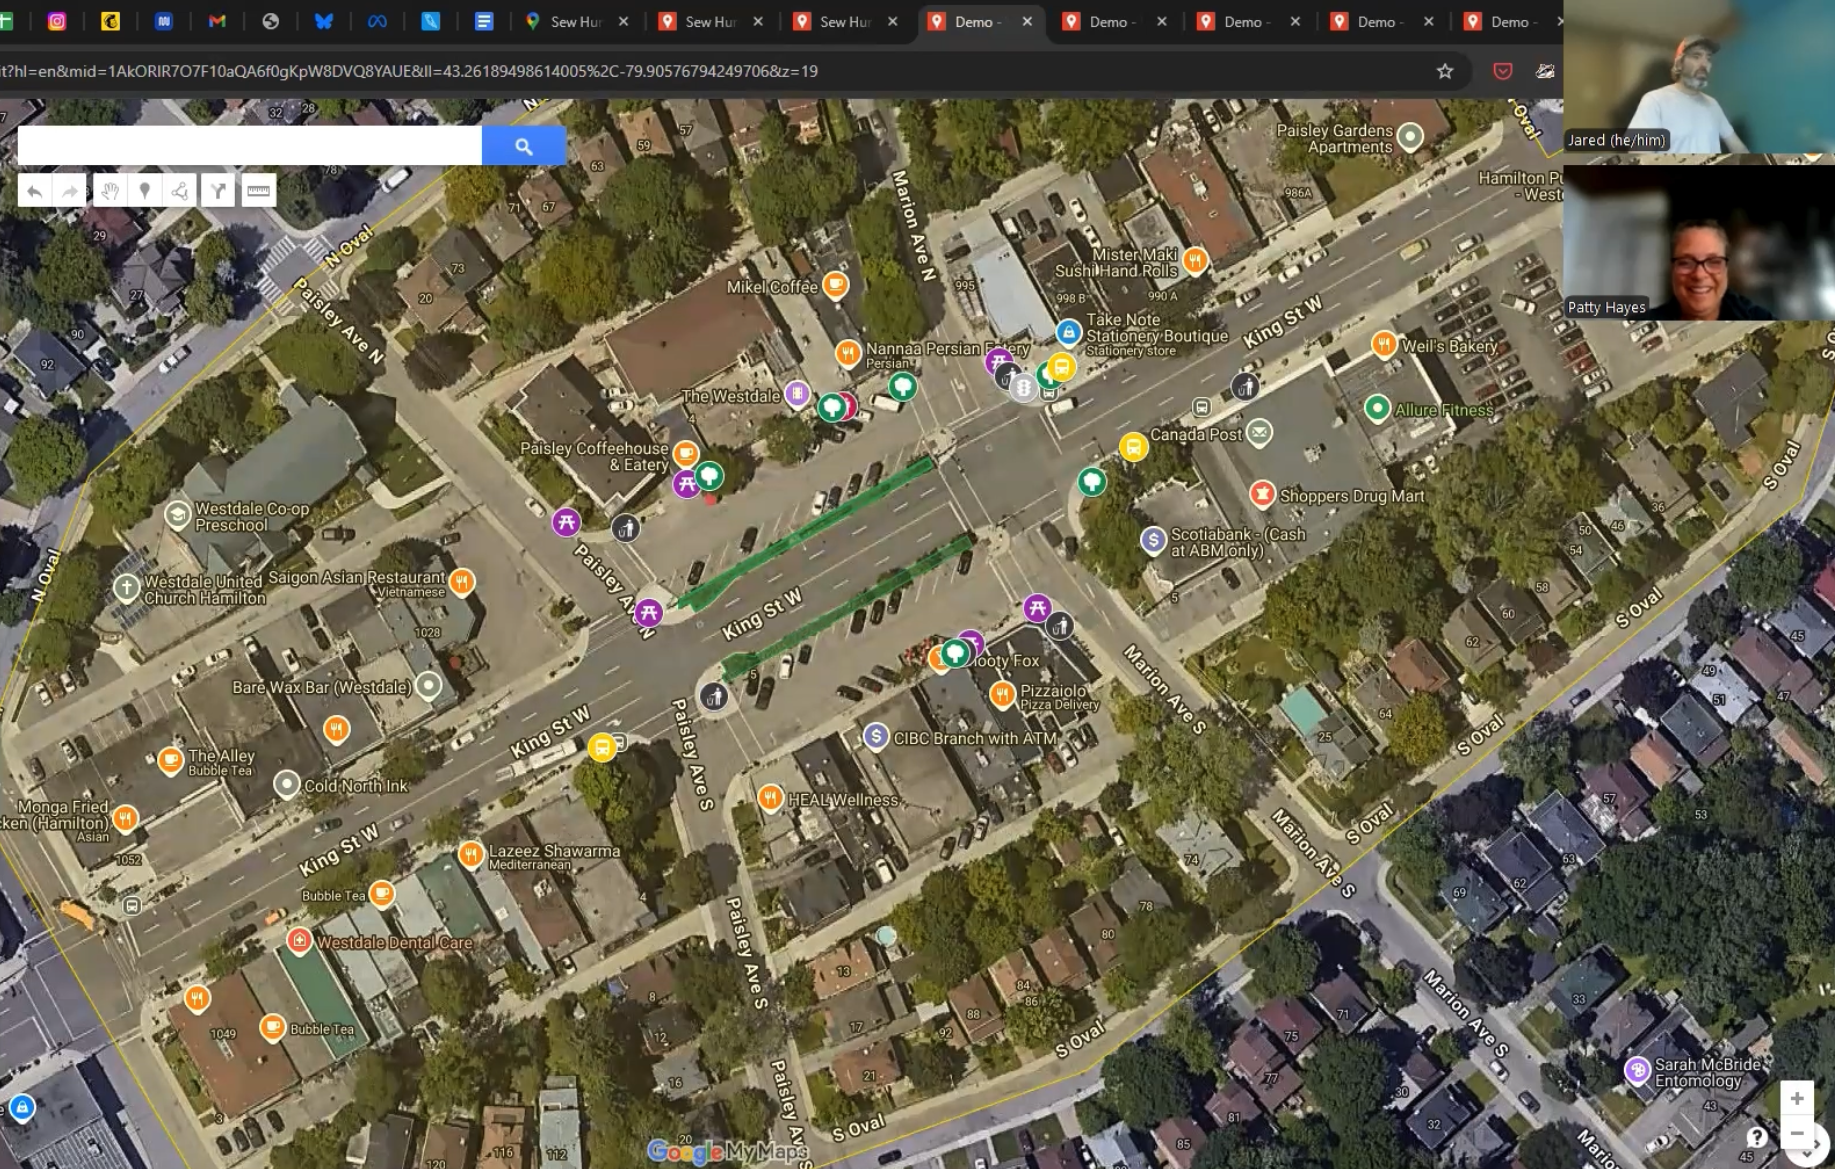The image size is (1835, 1169).
Task: Click Jared's video call thumbnail
Action: 1698,77
